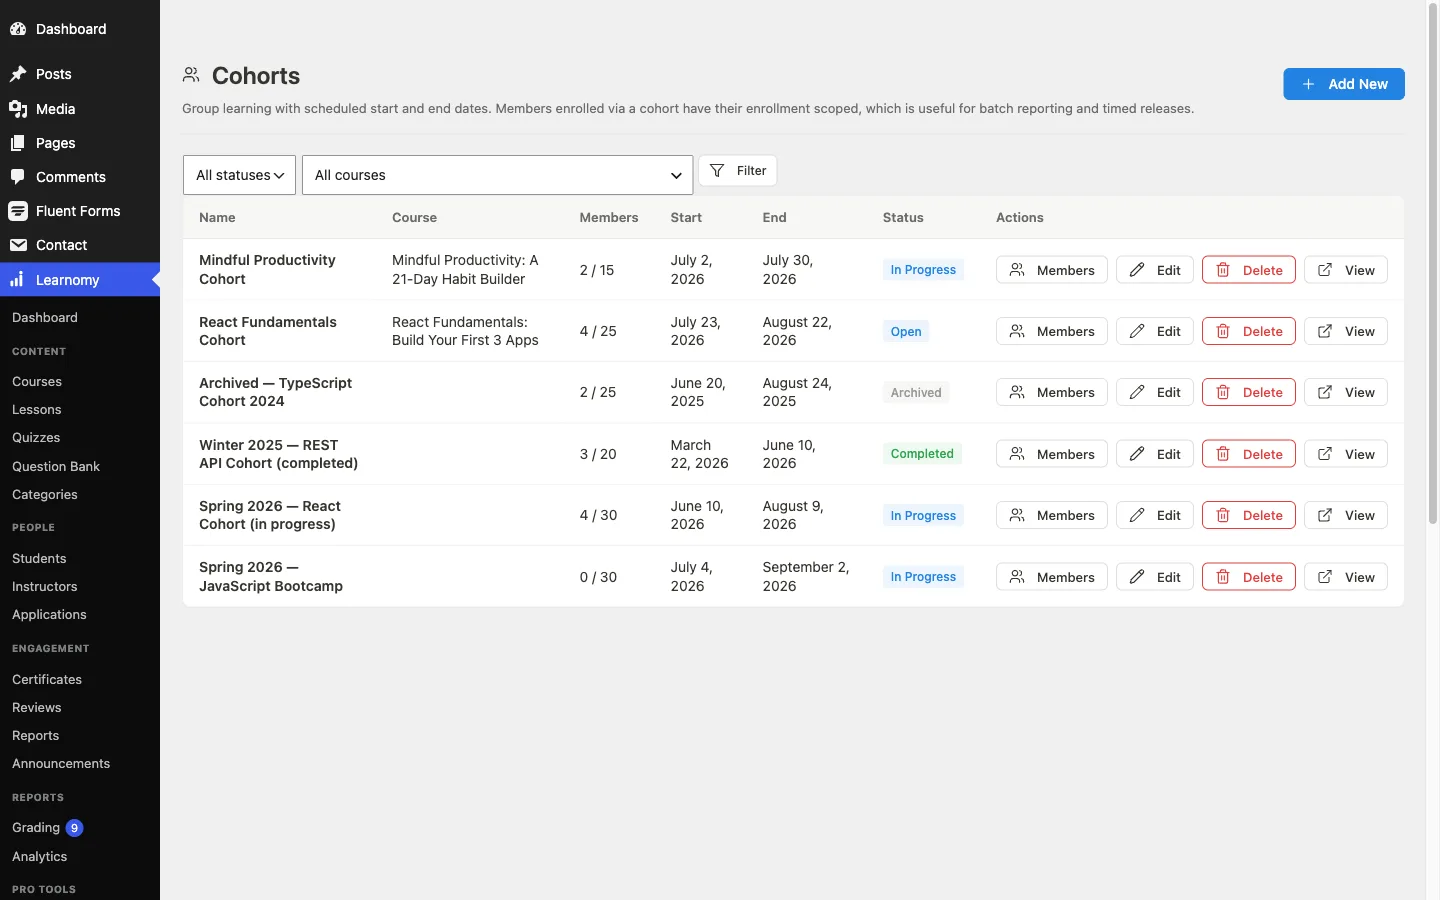Click the Dashboard gauge icon in sidebar
Image resolution: width=1440 pixels, height=900 pixels.
click(x=18, y=29)
